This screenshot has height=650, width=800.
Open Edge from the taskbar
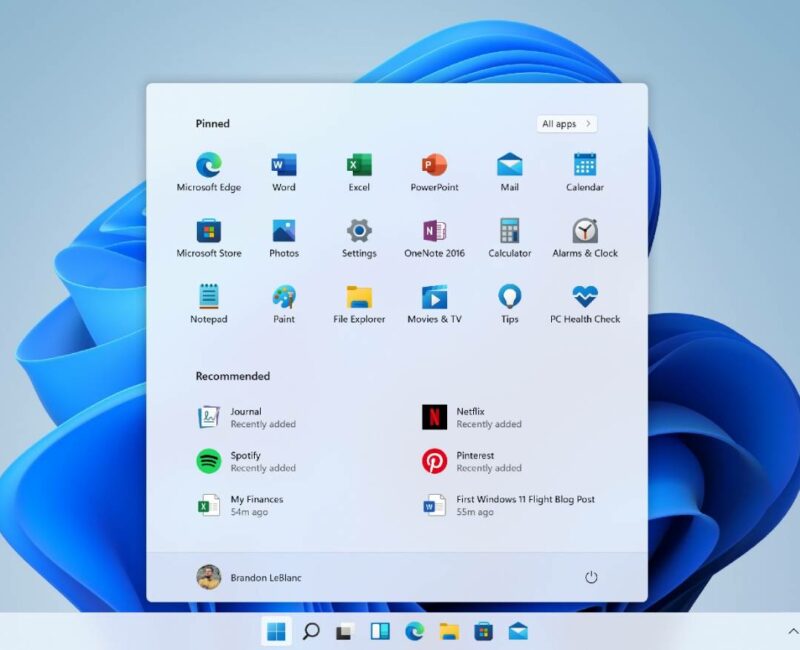tap(414, 632)
